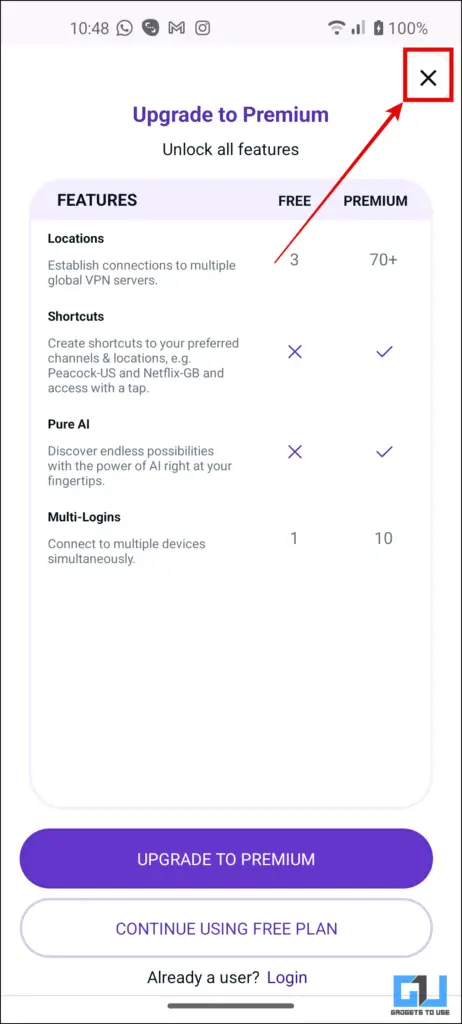Tap the bottom navigation gesture bar
Viewport: 462px width, 1024px height.
[231, 1006]
